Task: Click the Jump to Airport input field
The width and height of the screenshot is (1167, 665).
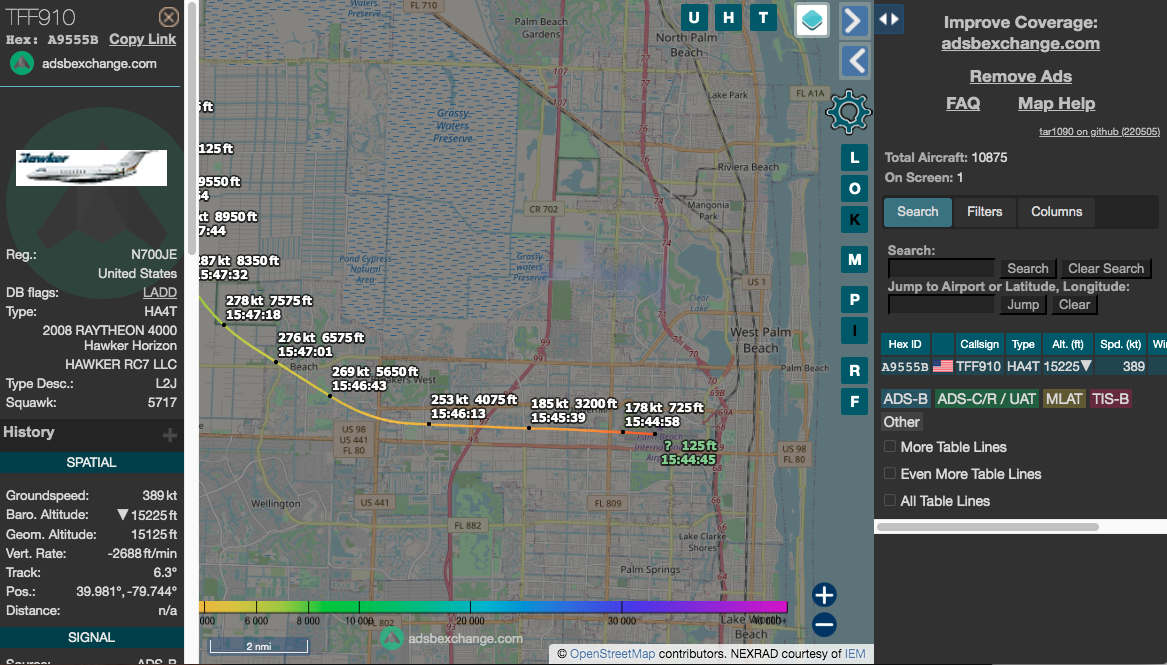Action: point(941,304)
